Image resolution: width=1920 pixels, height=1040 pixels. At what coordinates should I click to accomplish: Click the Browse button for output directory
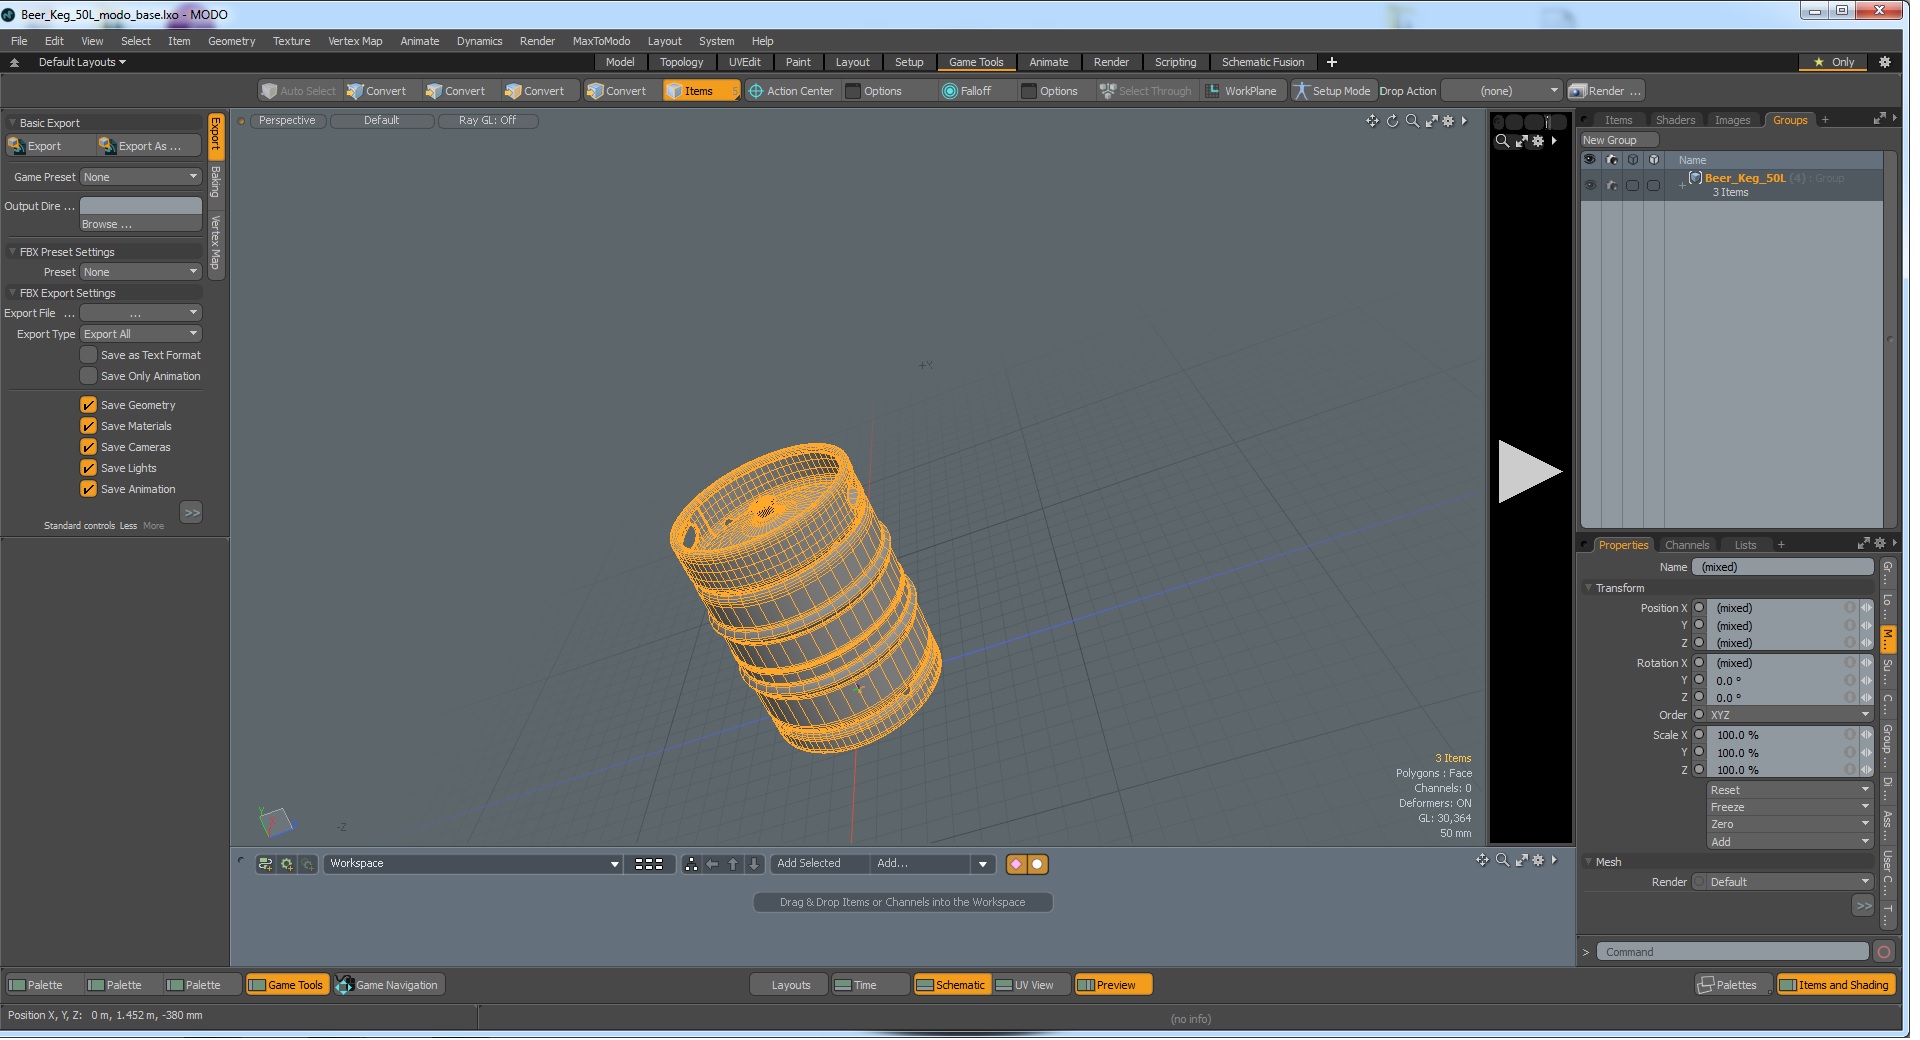[141, 224]
